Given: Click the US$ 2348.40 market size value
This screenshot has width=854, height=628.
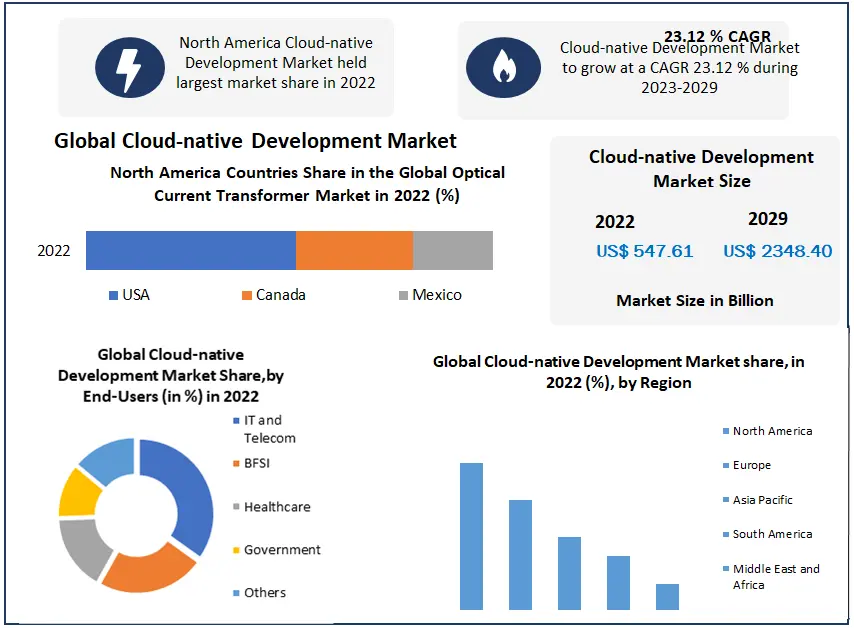Looking at the screenshot, I should (x=777, y=251).
